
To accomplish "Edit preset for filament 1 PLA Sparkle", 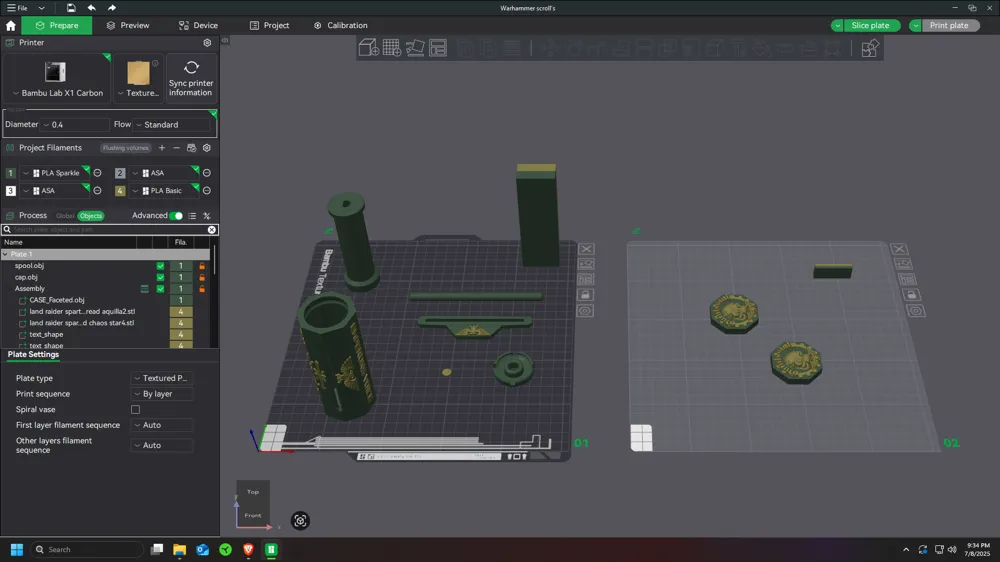I will click(97, 173).
